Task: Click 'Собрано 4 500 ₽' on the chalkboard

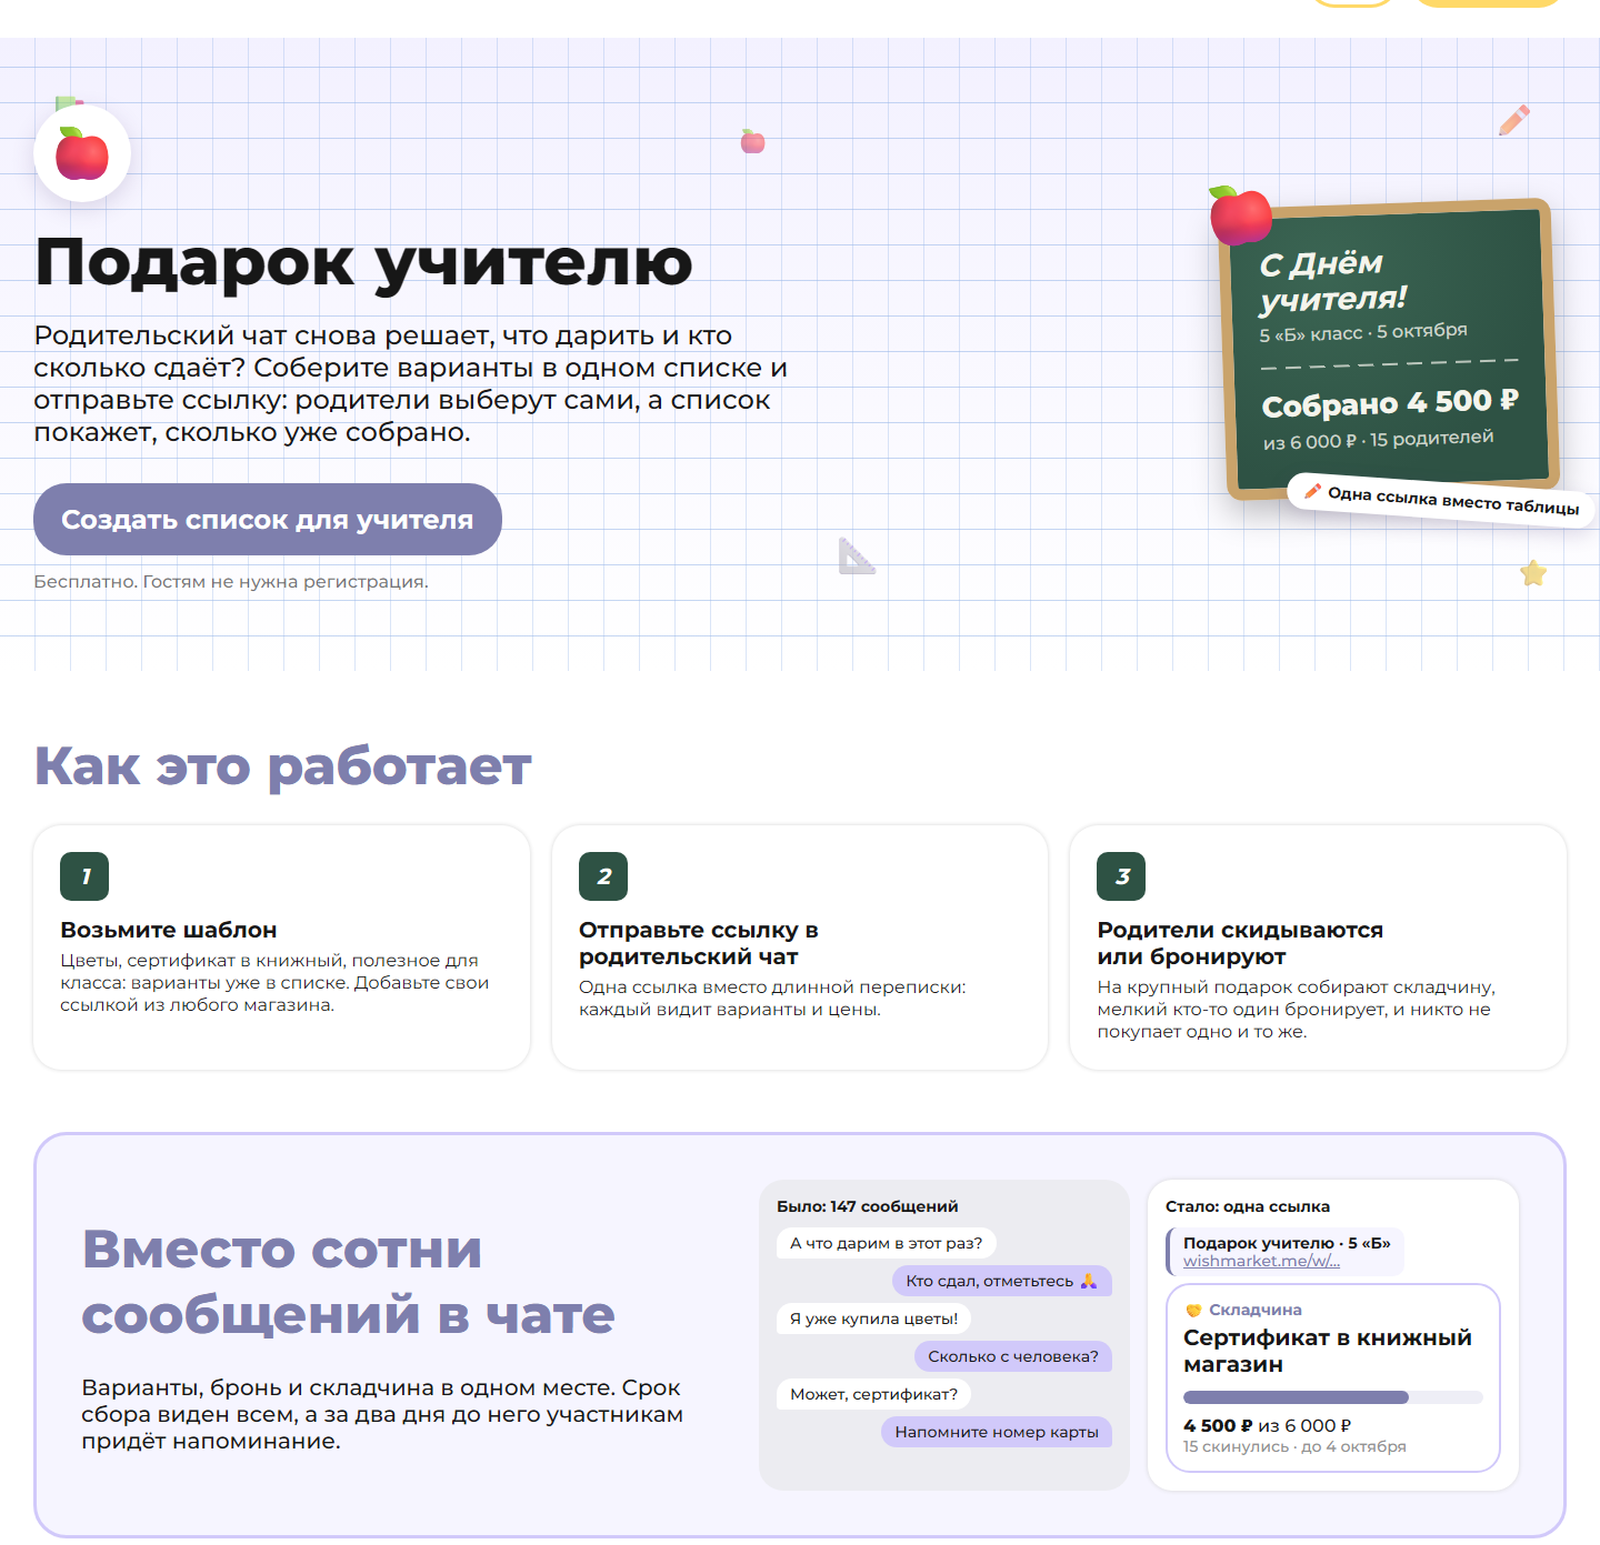Action: pyautogui.click(x=1390, y=403)
